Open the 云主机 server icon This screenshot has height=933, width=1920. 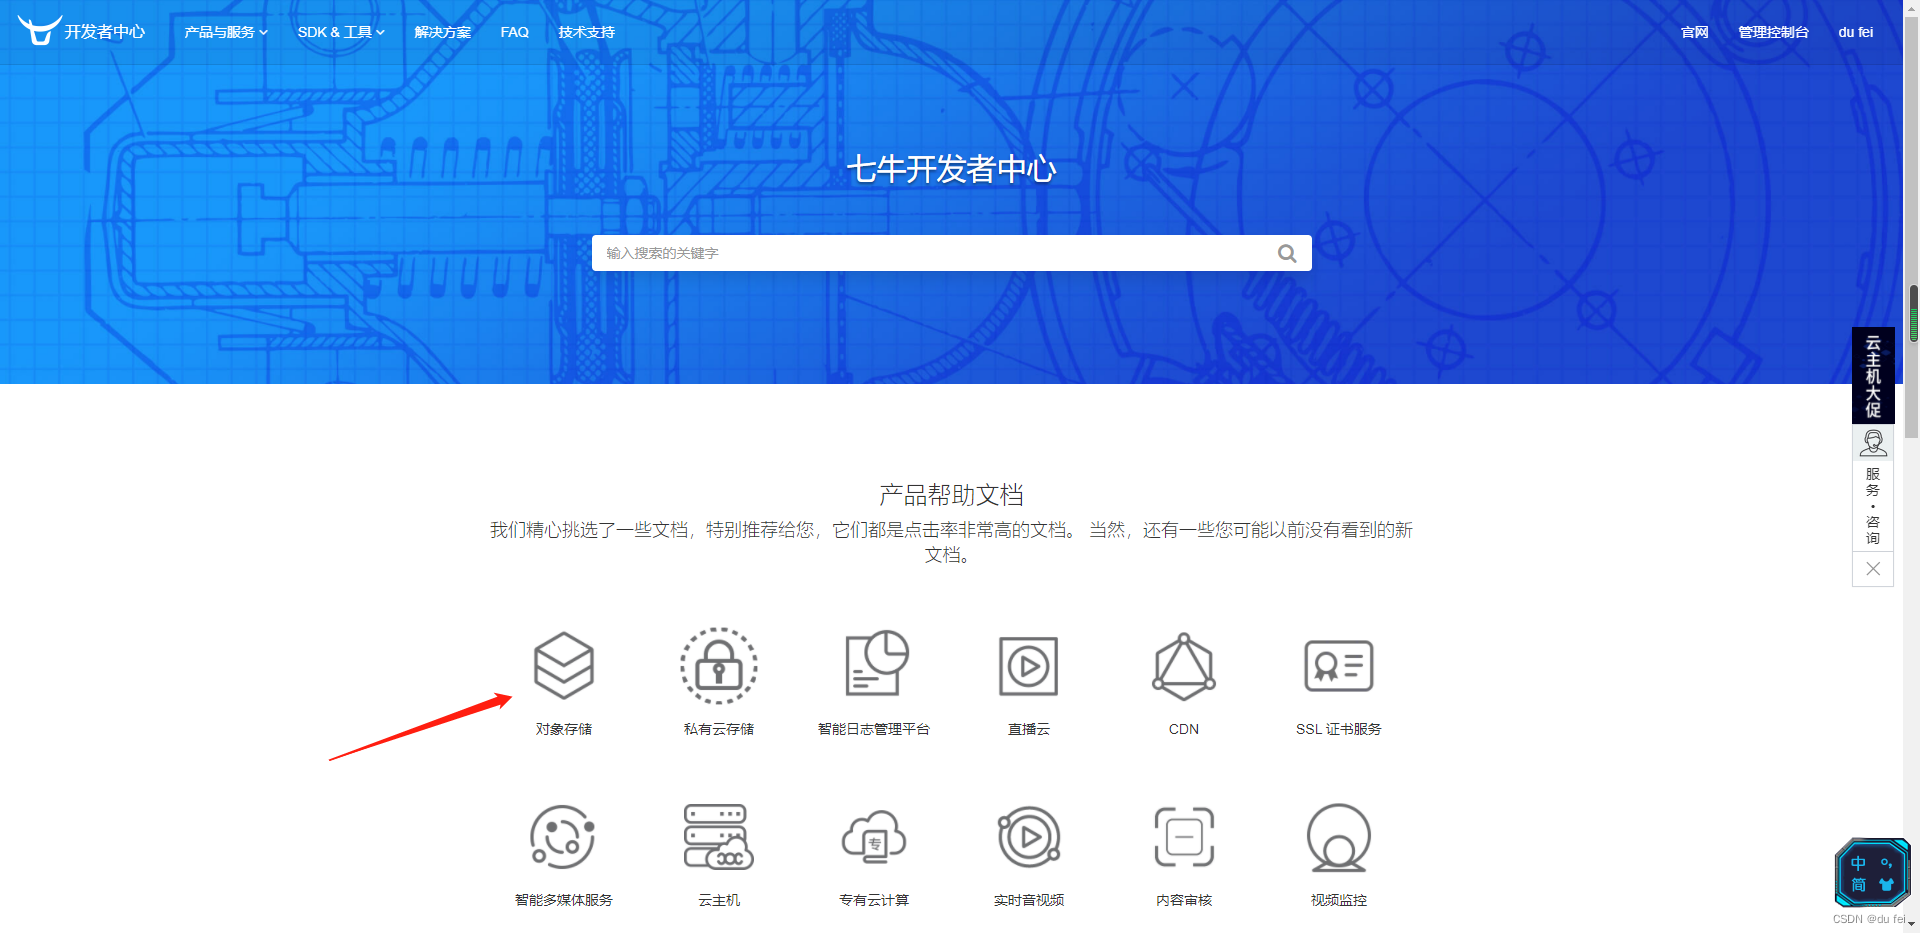click(x=718, y=837)
